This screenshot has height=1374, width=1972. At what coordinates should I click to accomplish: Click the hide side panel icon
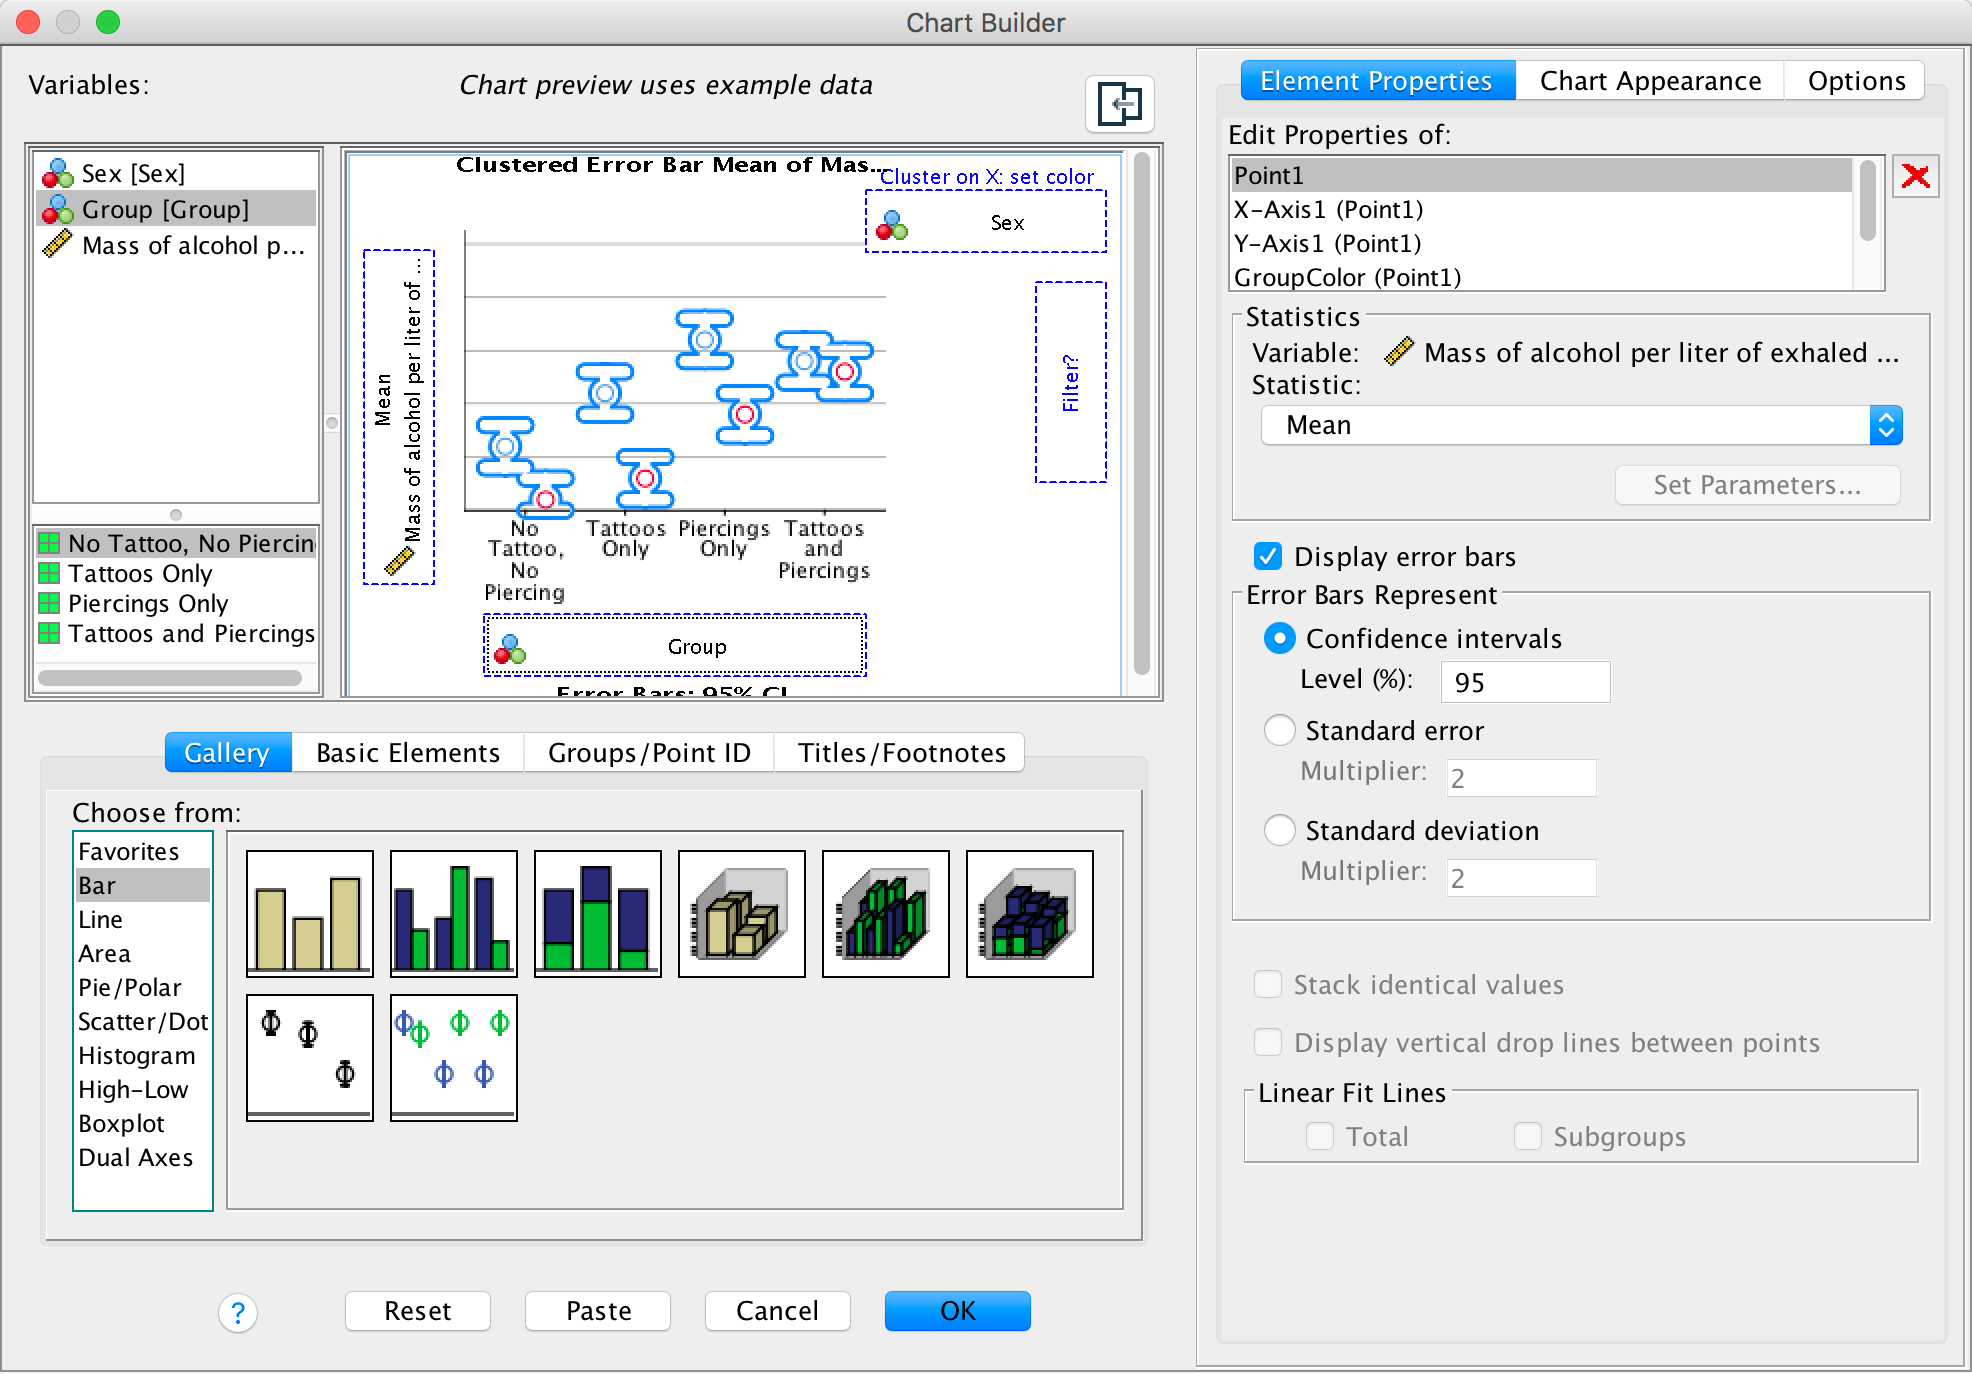pyautogui.click(x=1119, y=103)
